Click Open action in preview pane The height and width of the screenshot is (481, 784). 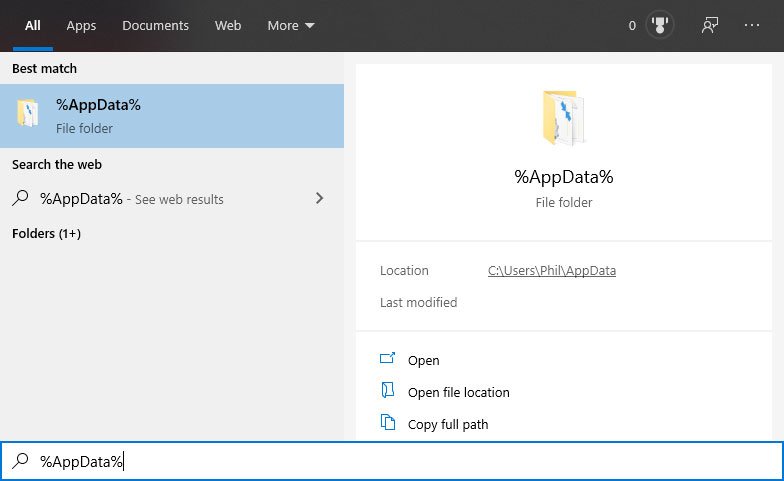[x=424, y=360]
